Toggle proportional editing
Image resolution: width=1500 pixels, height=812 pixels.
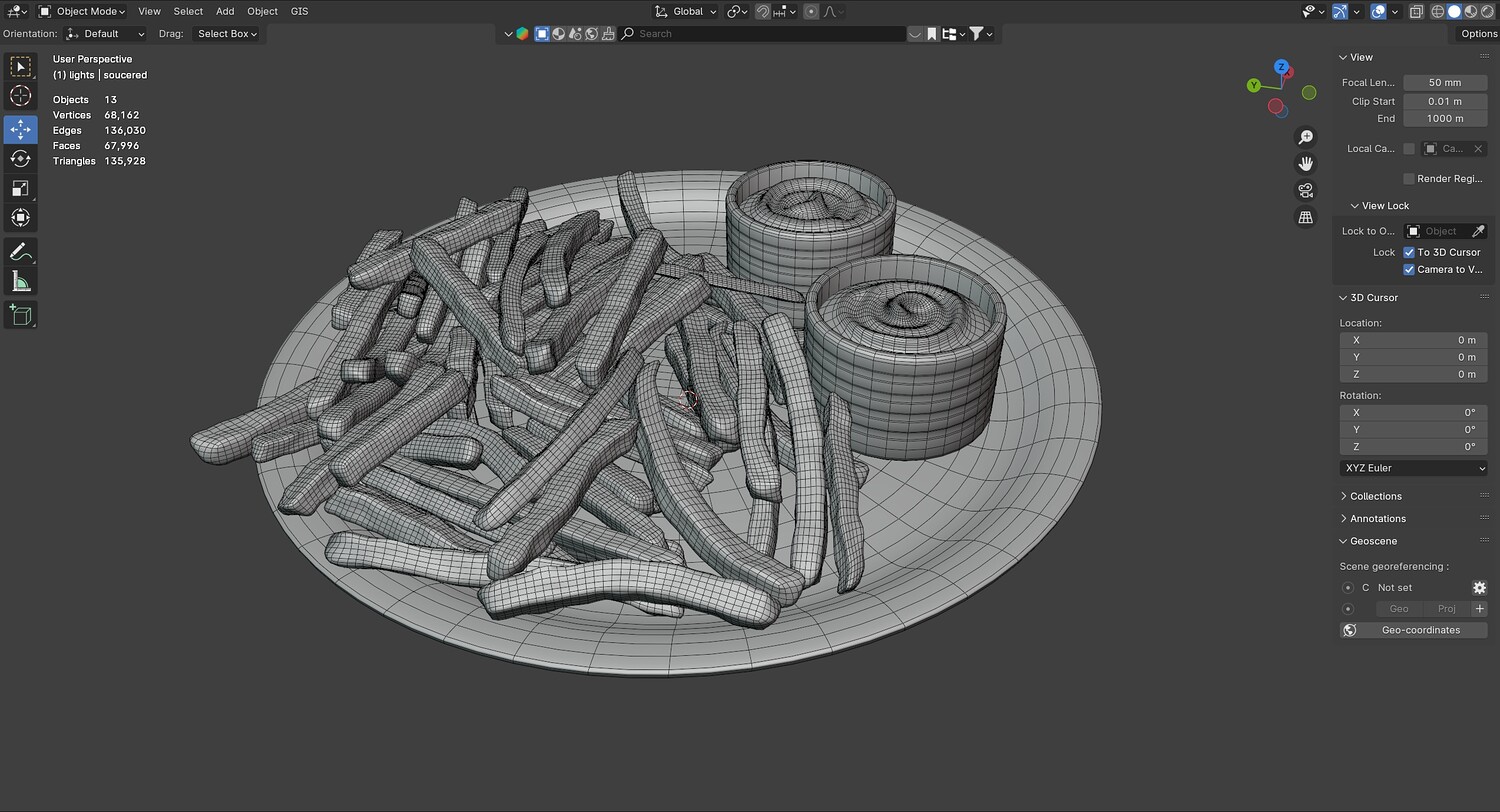[x=811, y=12]
